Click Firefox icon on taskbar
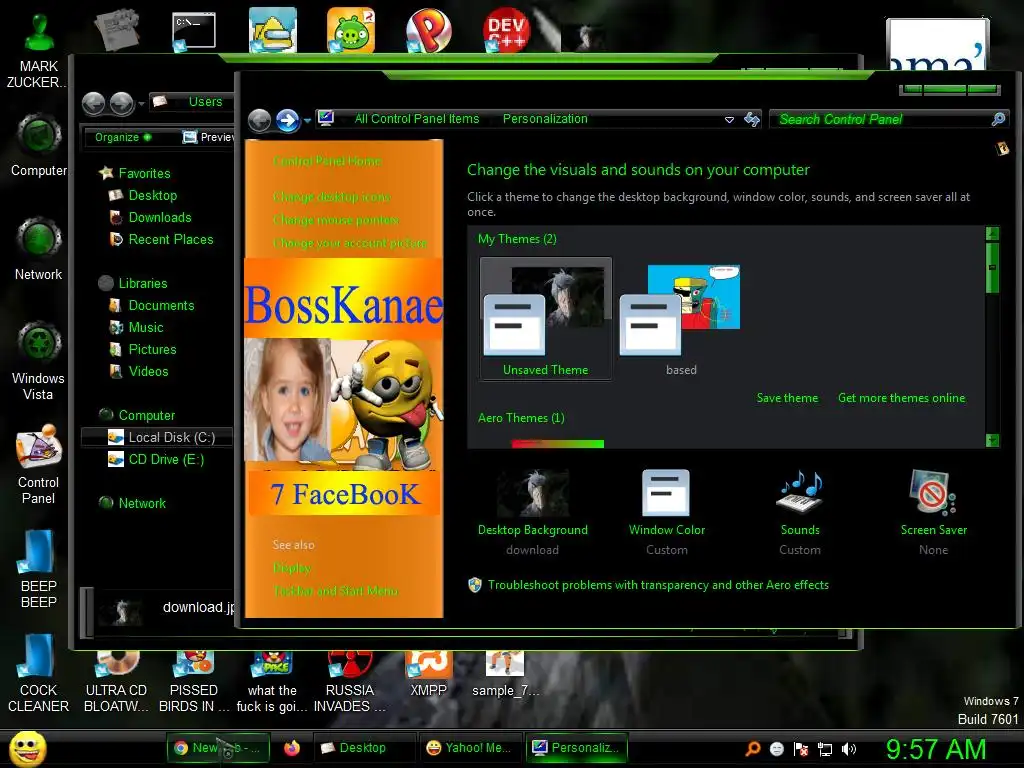 pyautogui.click(x=291, y=748)
